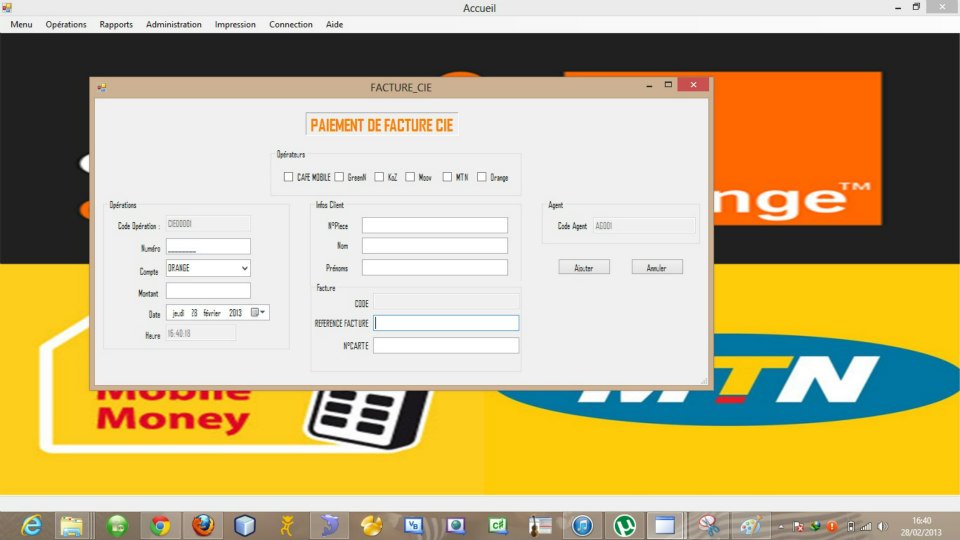Open the uTorrent taskbar icon
The width and height of the screenshot is (960, 540).
625,525
